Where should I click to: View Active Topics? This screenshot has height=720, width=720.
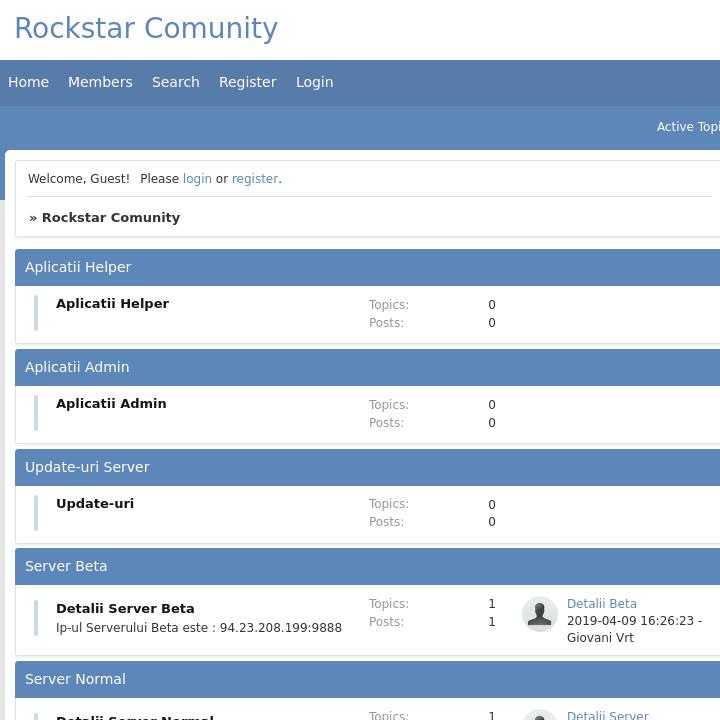click(x=687, y=127)
